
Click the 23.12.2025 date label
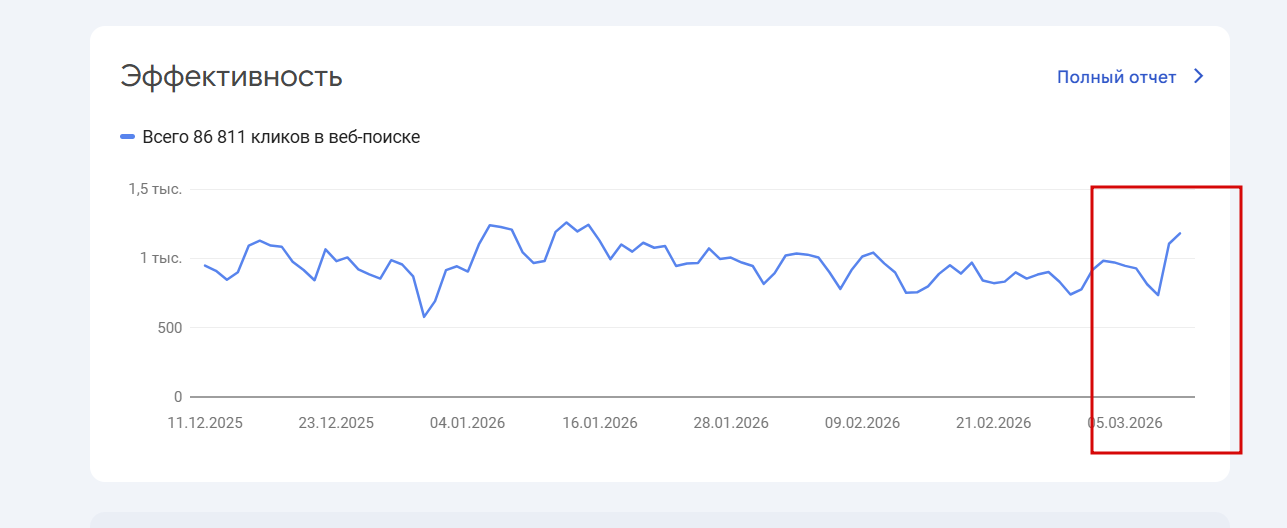336,423
